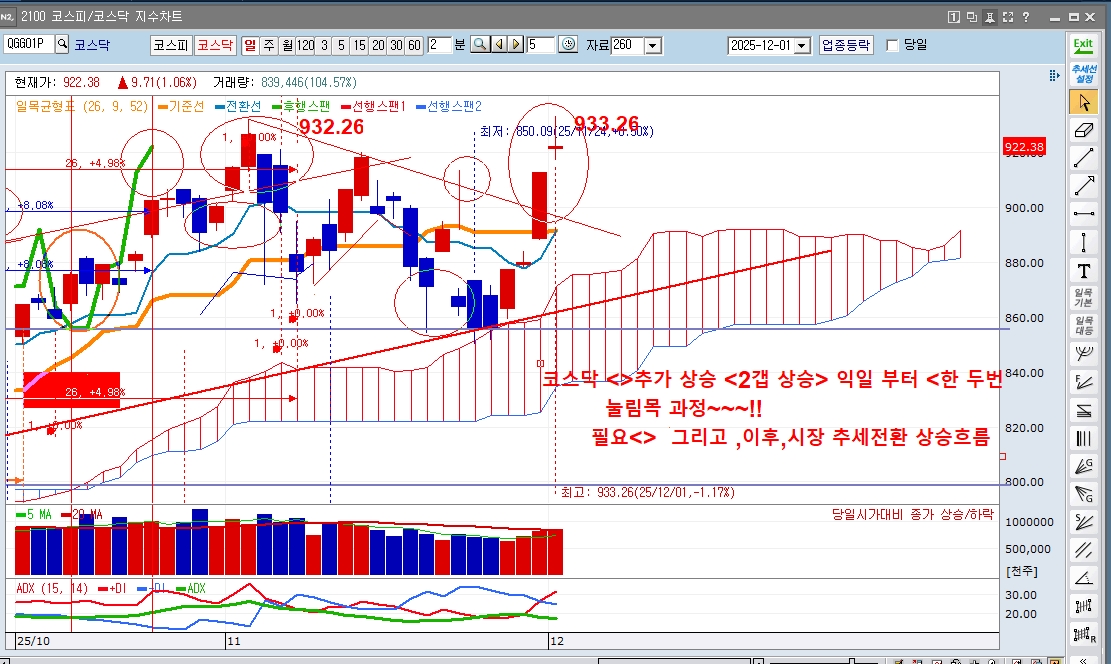Screen dimensions: 1111x664
Task: Click the 업종등락 button
Action: (846, 45)
